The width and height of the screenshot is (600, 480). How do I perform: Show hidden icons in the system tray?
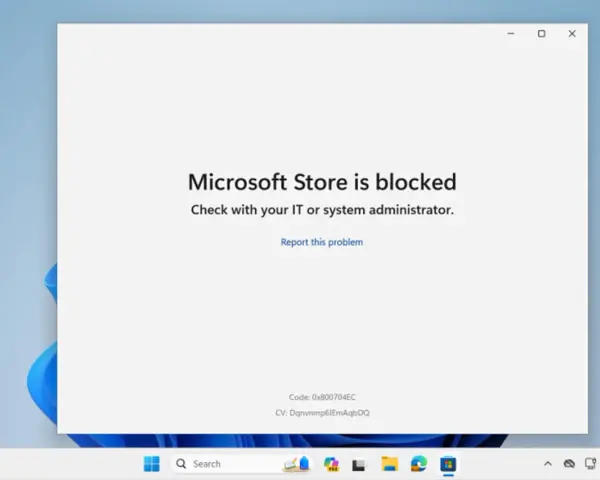pyautogui.click(x=548, y=464)
